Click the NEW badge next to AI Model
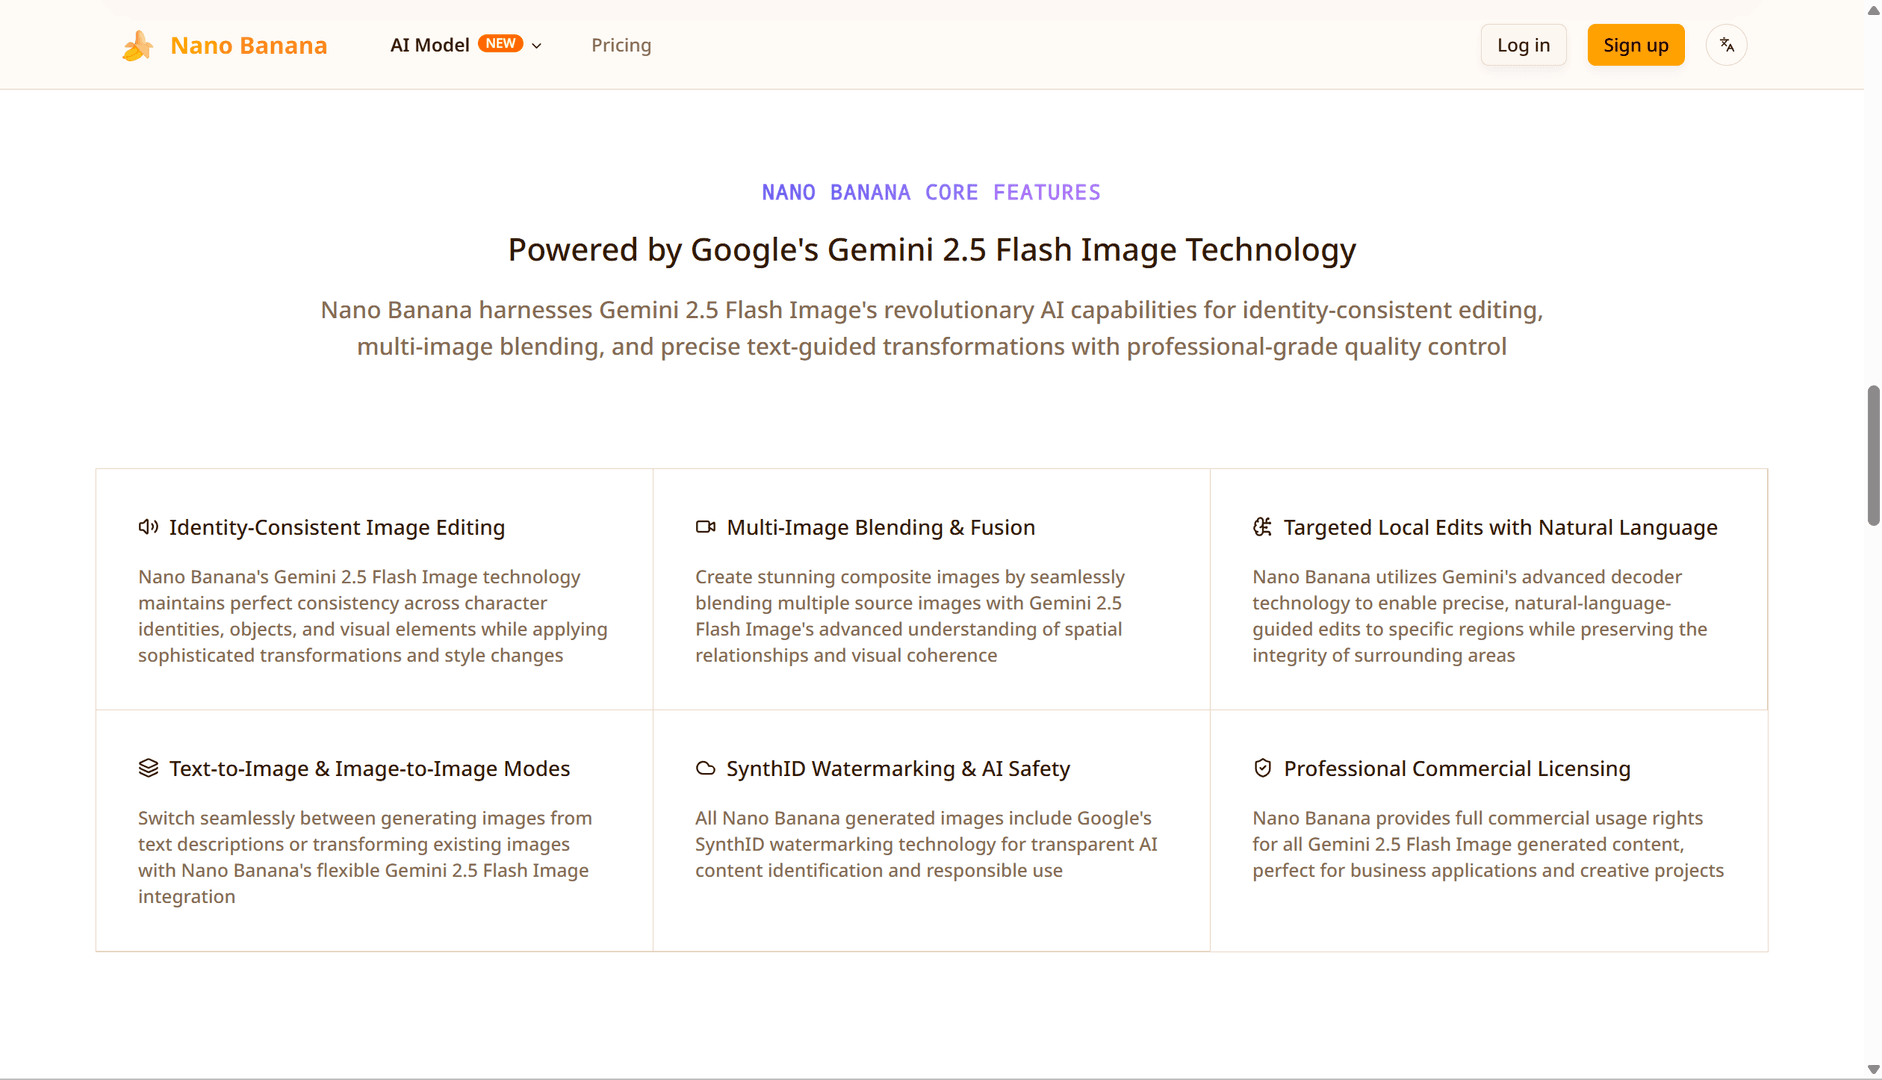The height and width of the screenshot is (1080, 1882). [x=500, y=44]
